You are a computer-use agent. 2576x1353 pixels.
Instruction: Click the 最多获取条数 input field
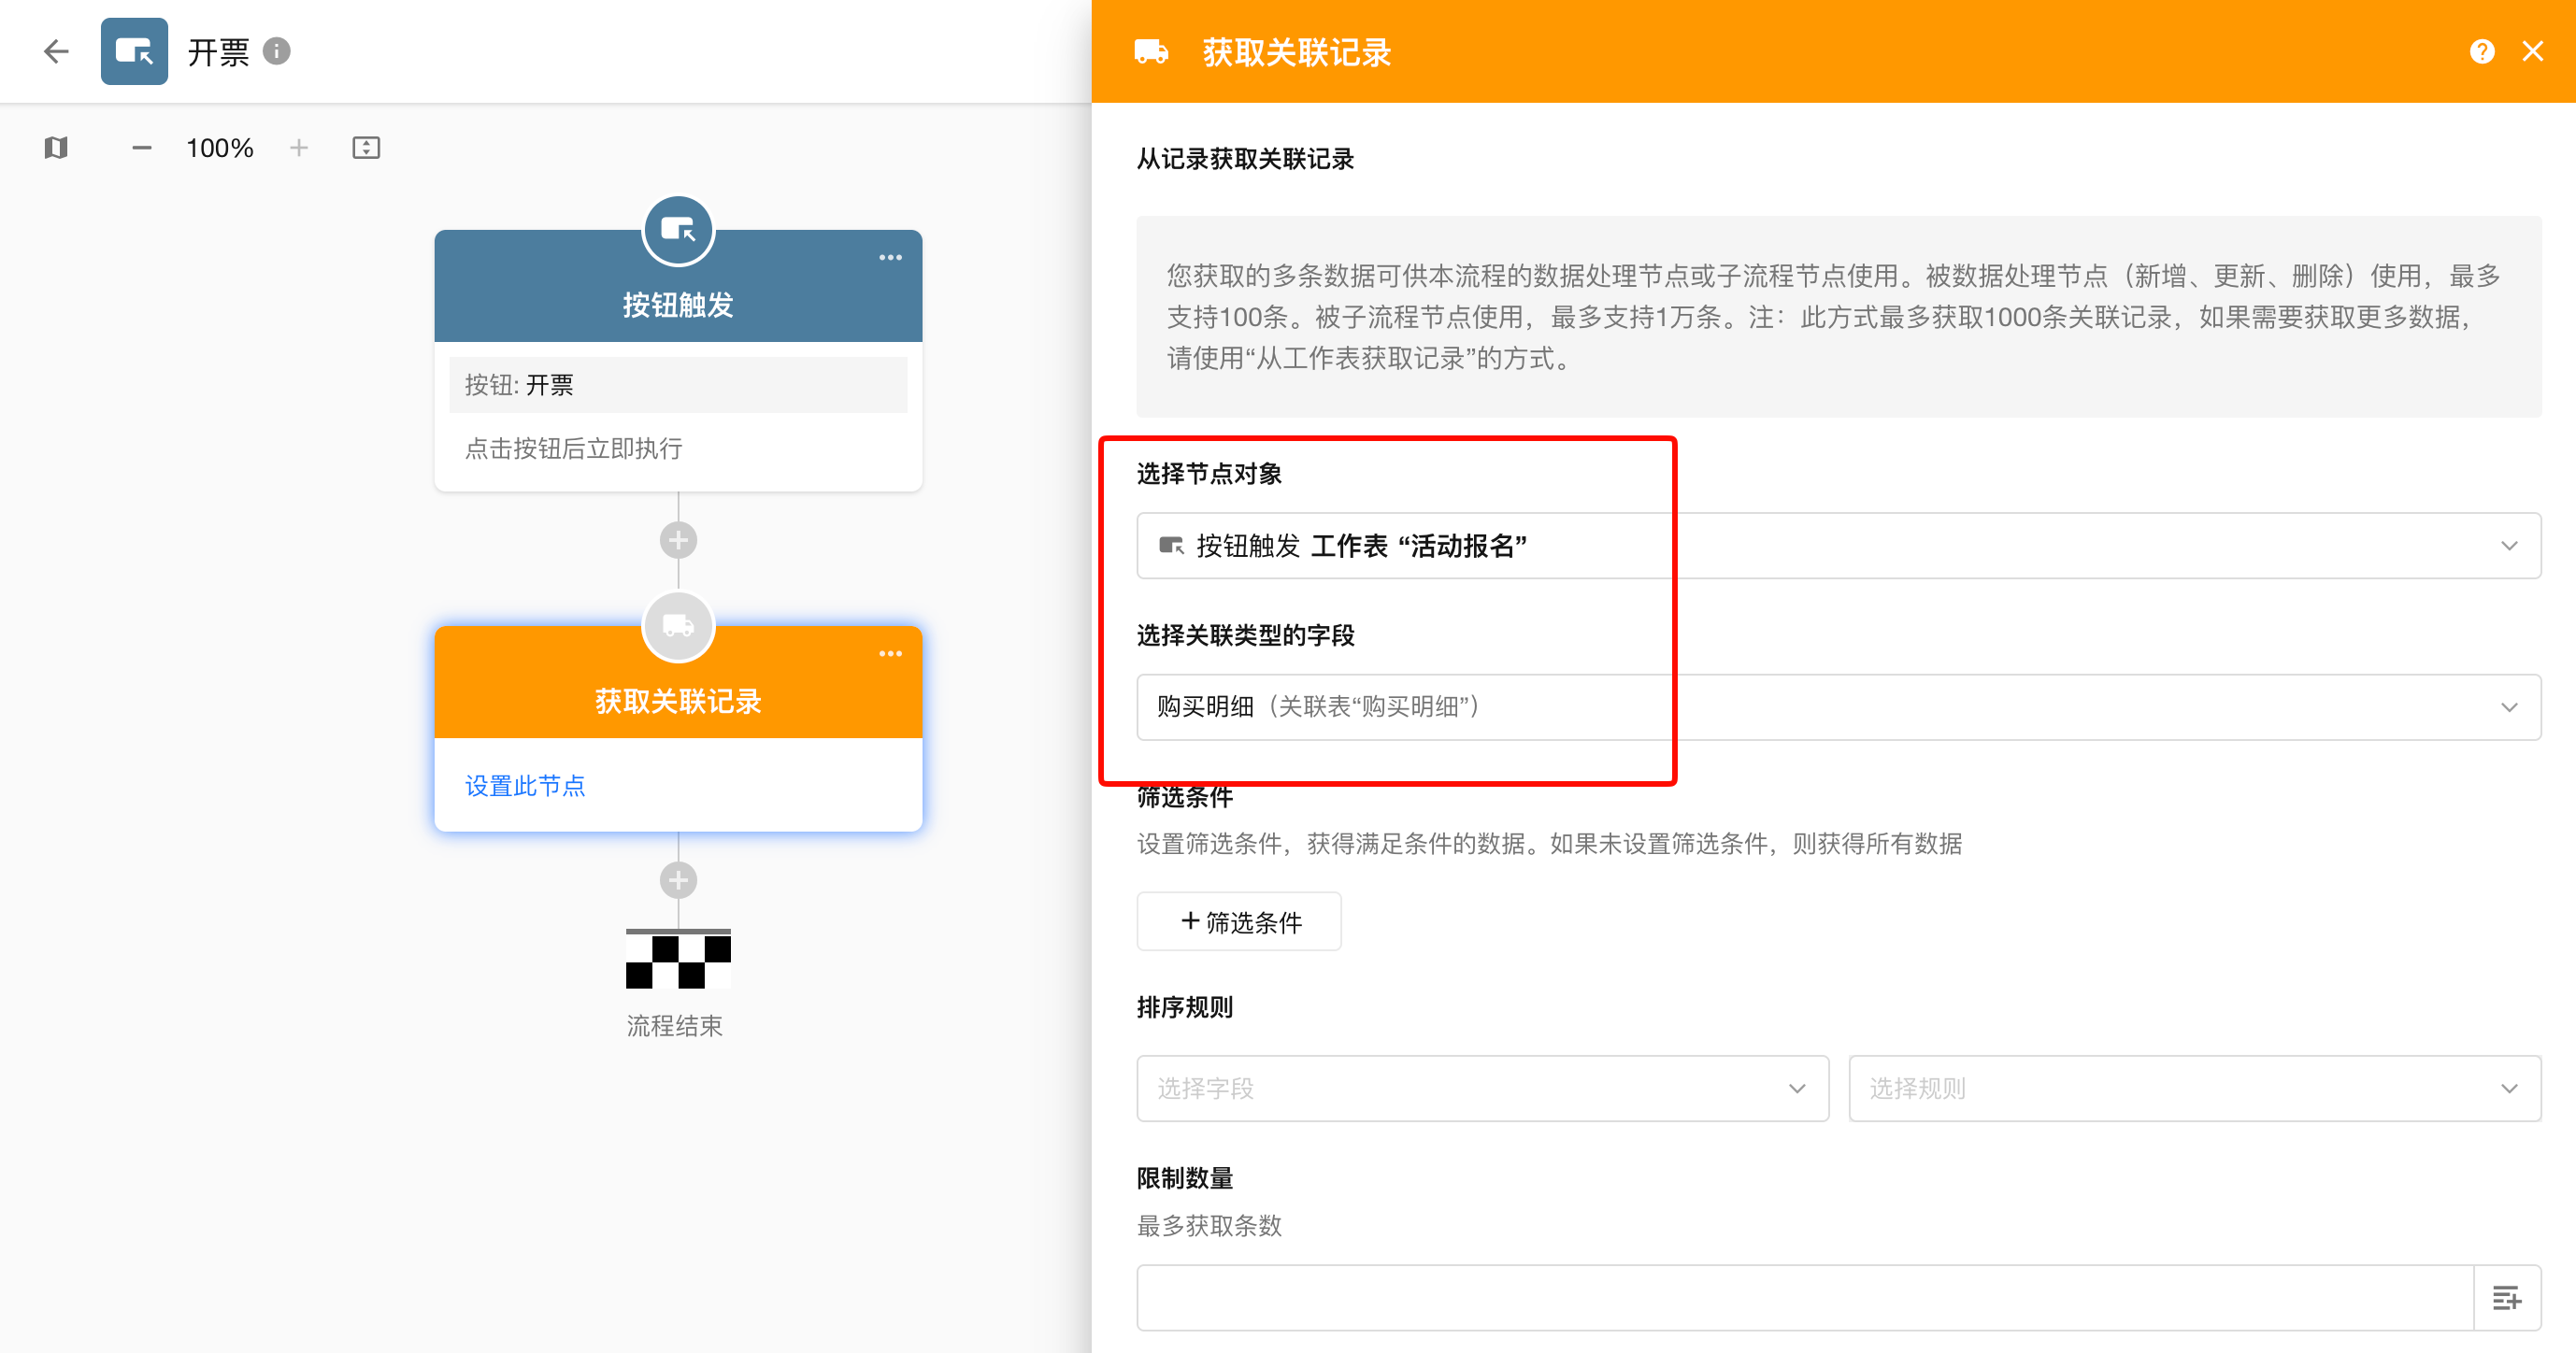click(x=1804, y=1298)
